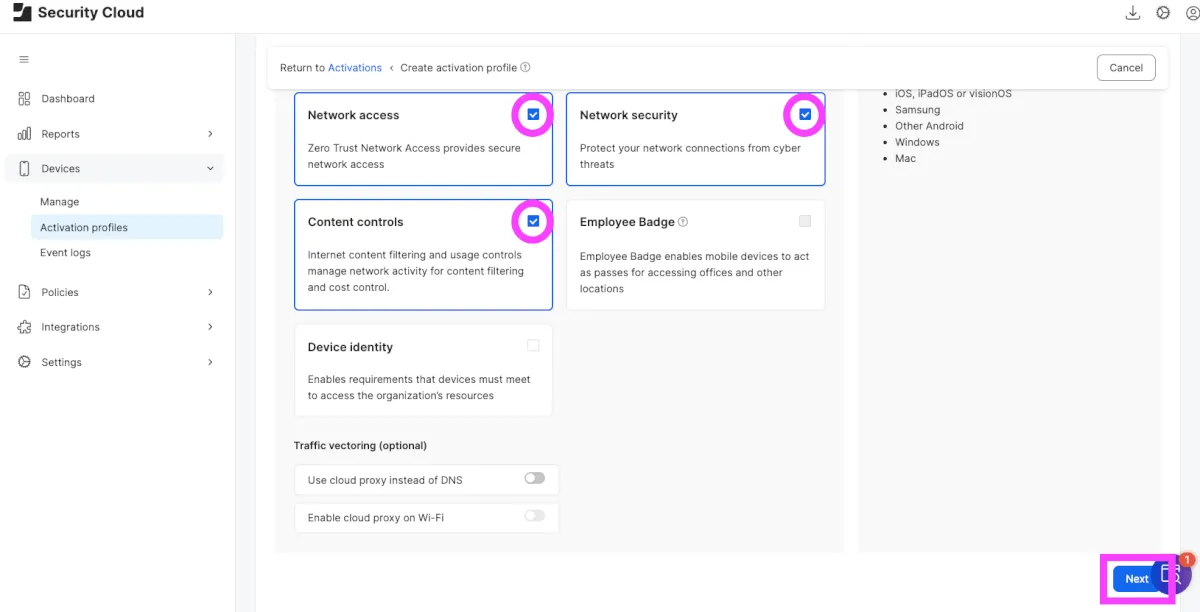Collapse the Devices section chevron
The width and height of the screenshot is (1200, 612).
point(210,169)
